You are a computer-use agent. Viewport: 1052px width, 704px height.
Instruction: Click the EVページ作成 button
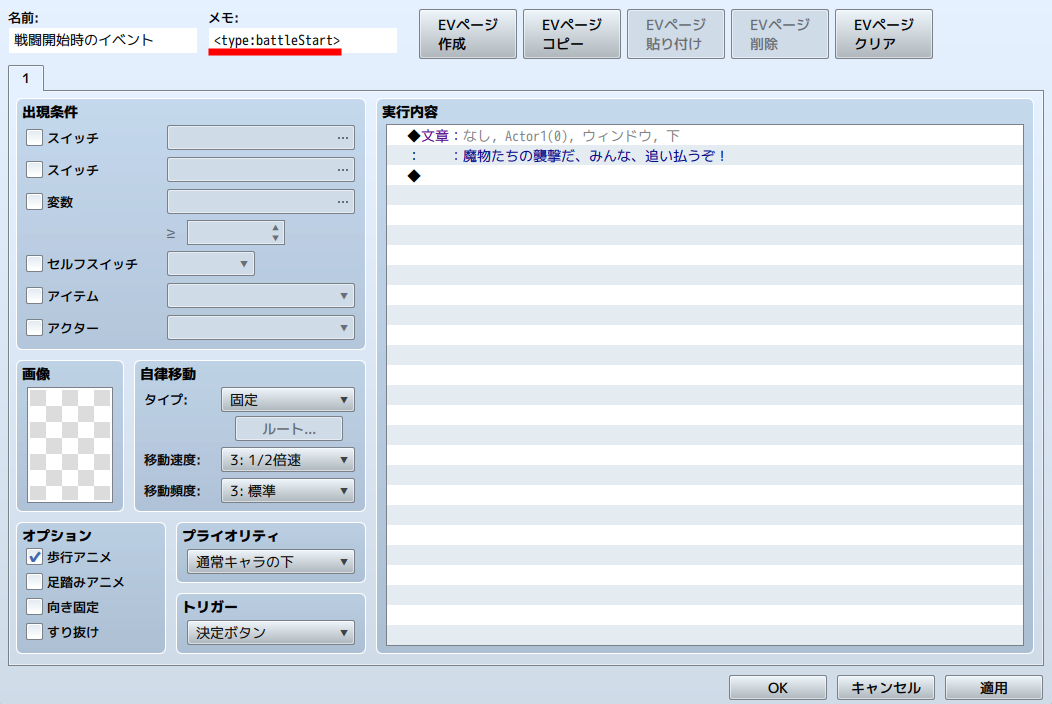click(x=468, y=34)
